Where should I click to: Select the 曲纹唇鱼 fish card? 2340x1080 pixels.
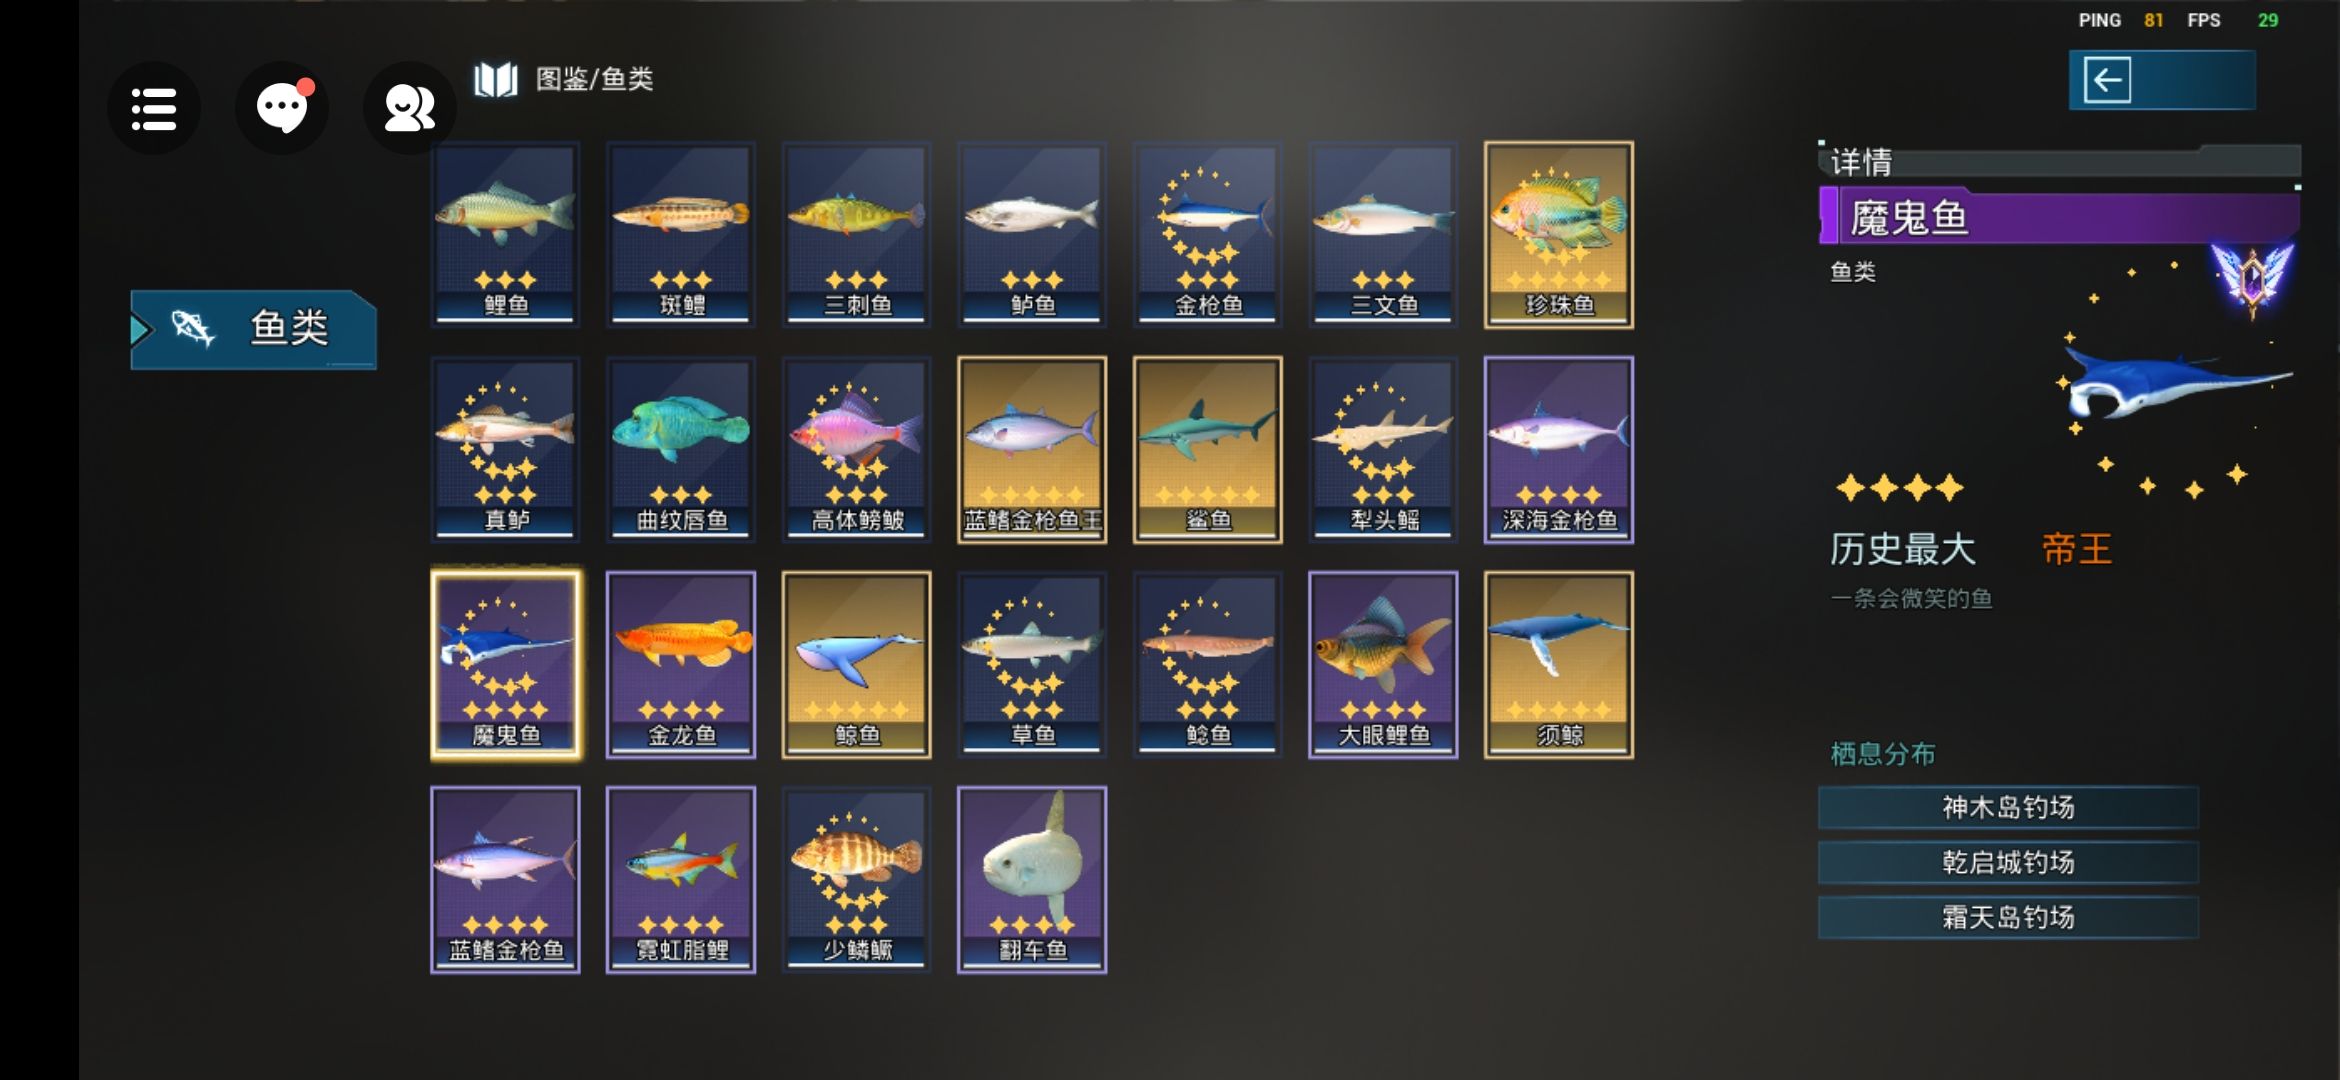pos(681,450)
